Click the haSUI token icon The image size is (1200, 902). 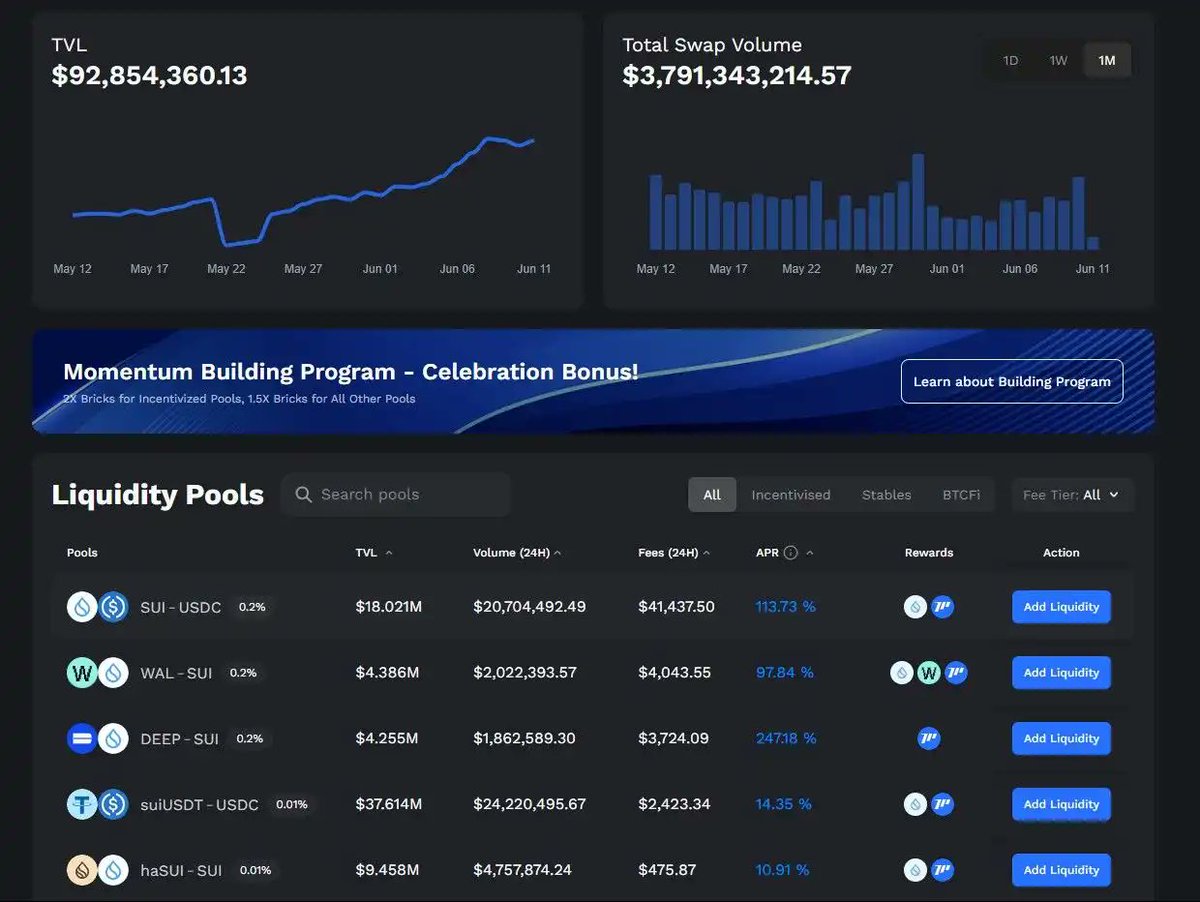click(x=83, y=870)
